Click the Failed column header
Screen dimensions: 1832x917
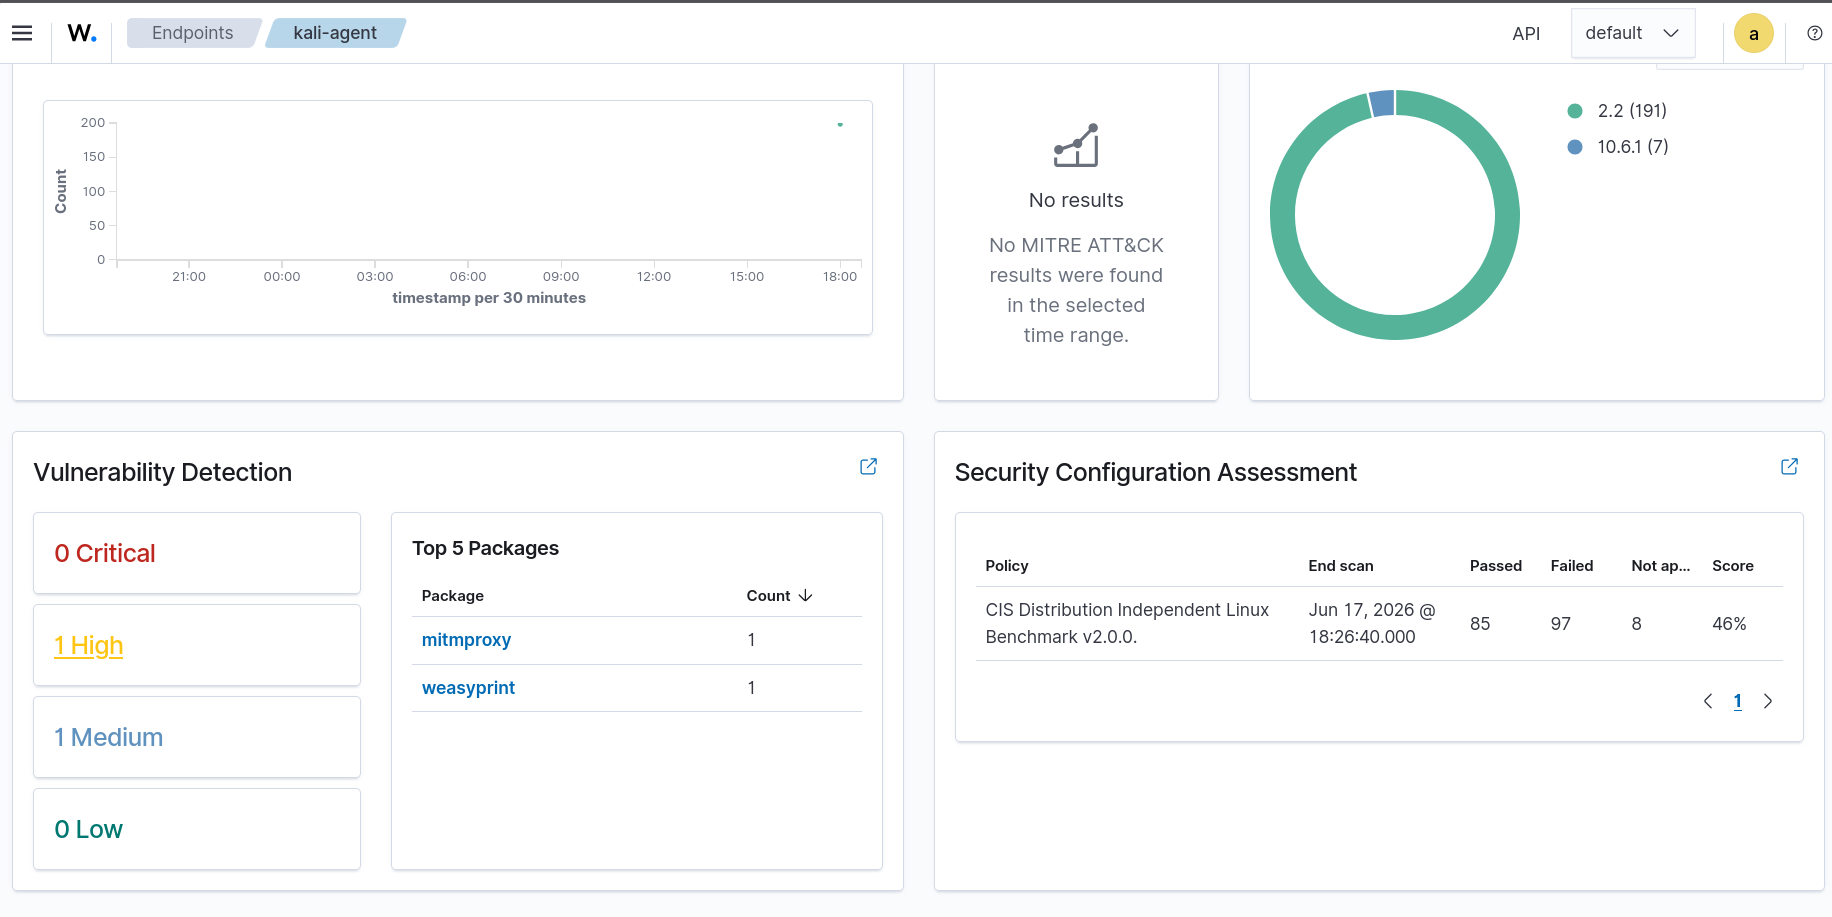pos(1572,565)
